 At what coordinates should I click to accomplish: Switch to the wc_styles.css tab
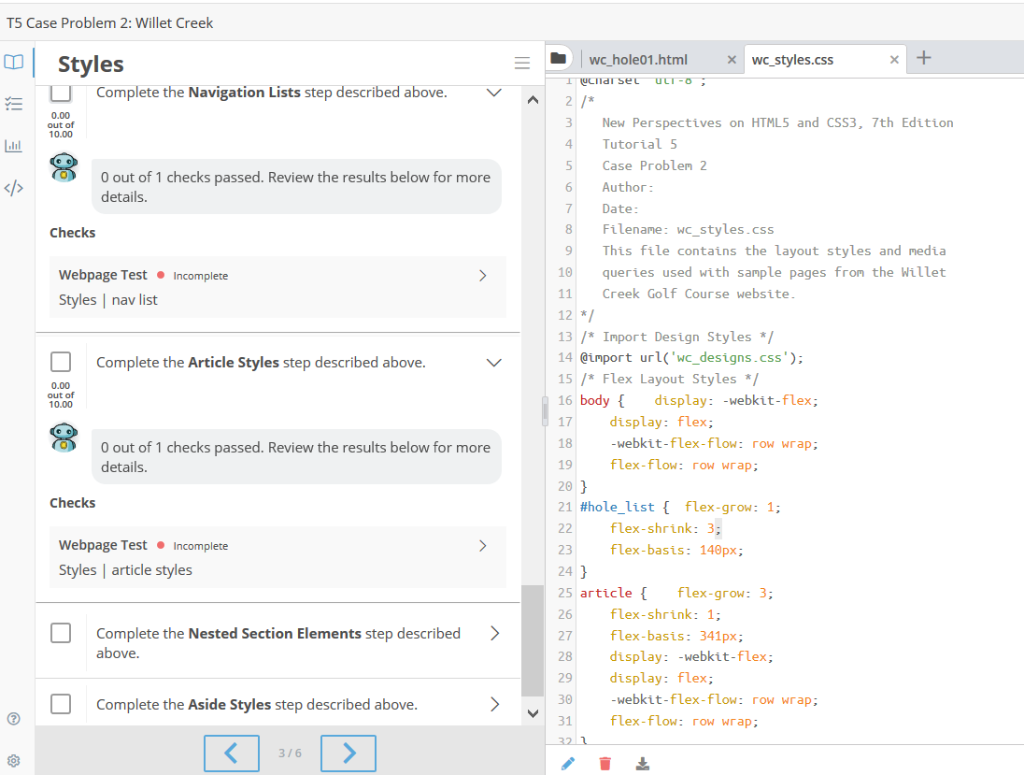point(792,59)
